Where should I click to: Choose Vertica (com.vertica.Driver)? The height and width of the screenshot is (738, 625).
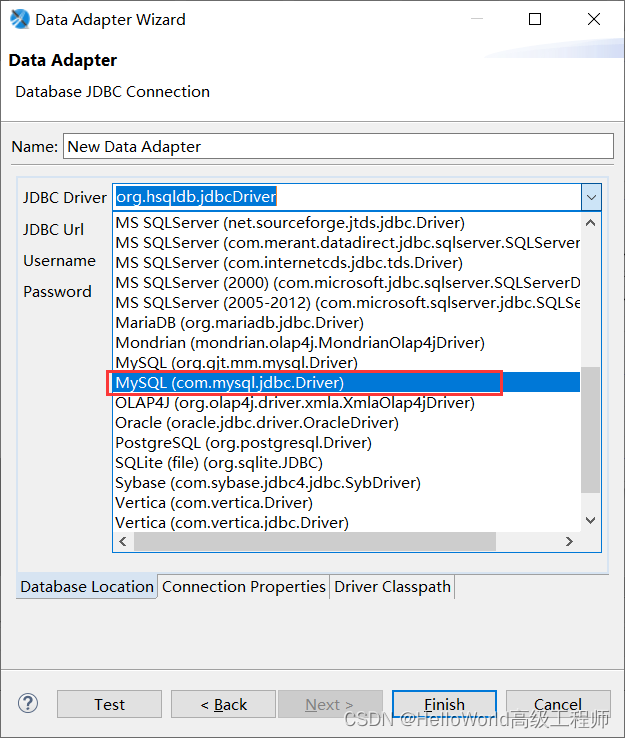346,503
